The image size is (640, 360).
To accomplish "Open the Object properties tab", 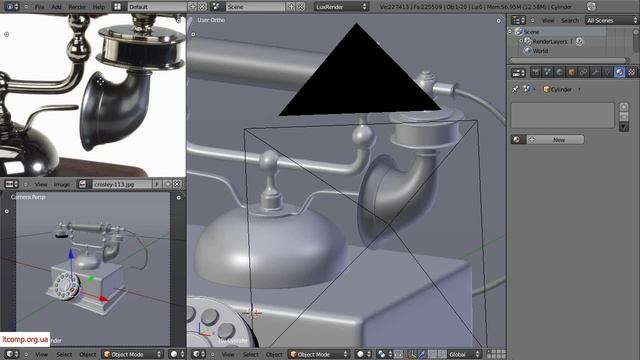I will point(572,72).
